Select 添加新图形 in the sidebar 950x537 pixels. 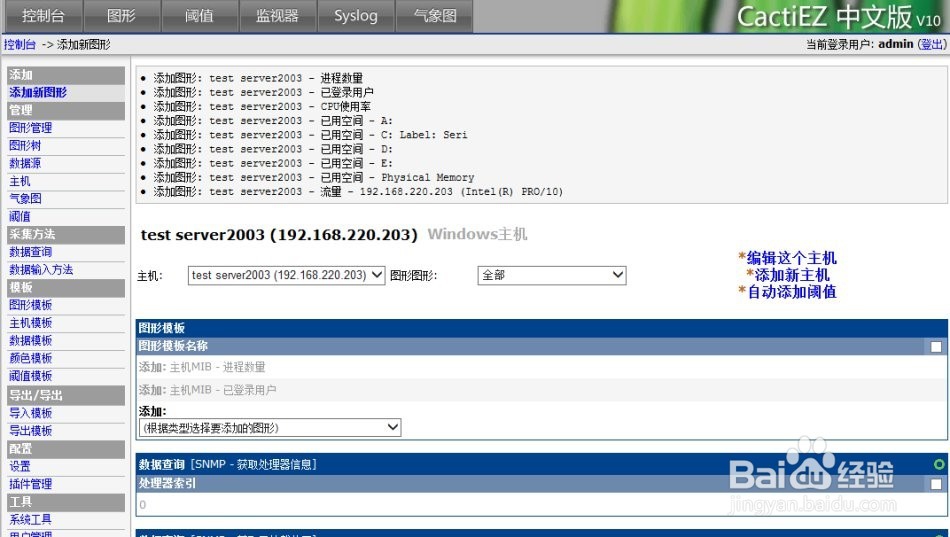38,92
